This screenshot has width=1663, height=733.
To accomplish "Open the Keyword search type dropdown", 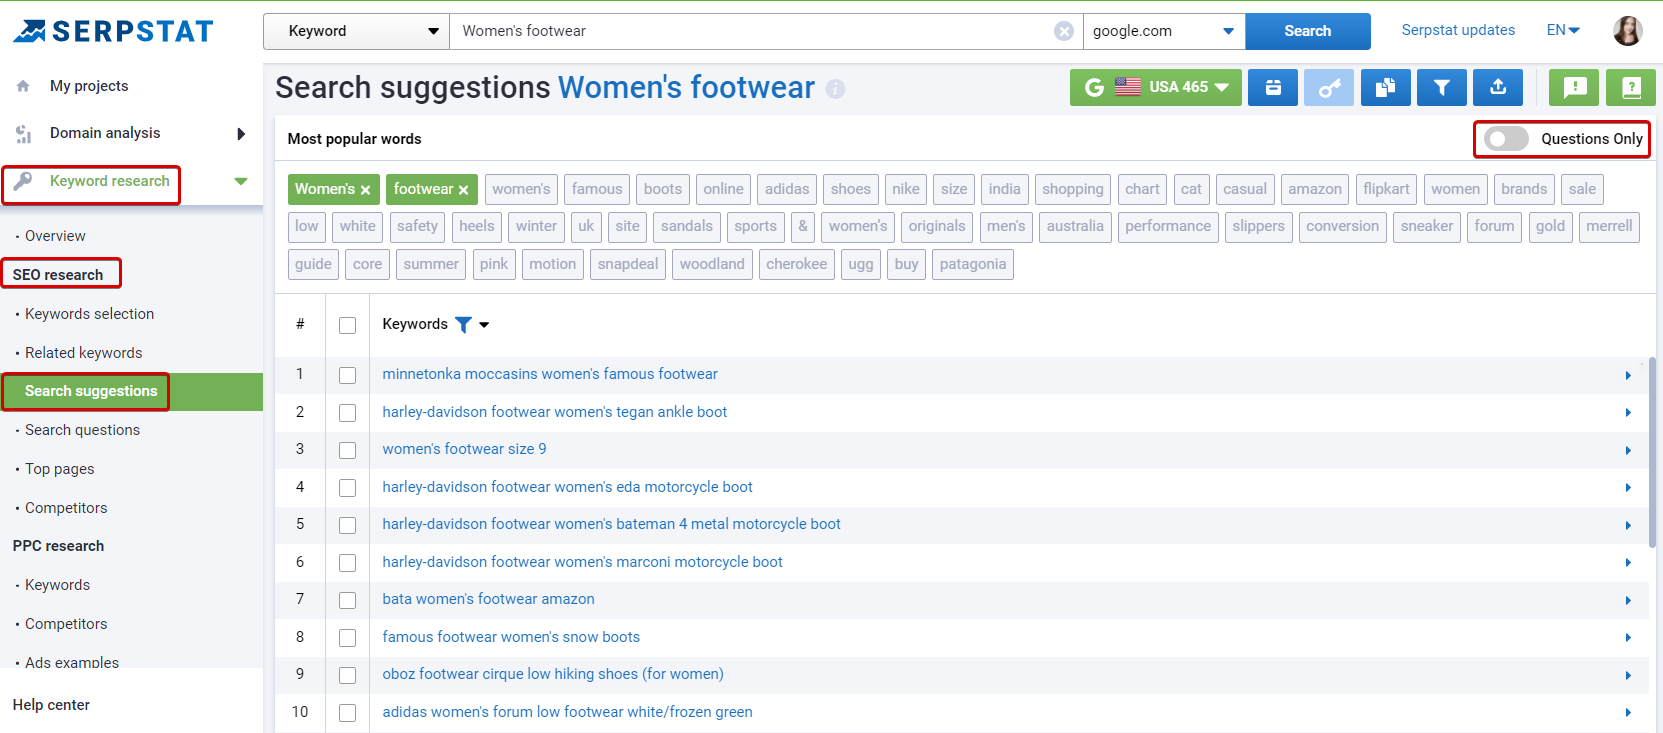I will (x=356, y=31).
